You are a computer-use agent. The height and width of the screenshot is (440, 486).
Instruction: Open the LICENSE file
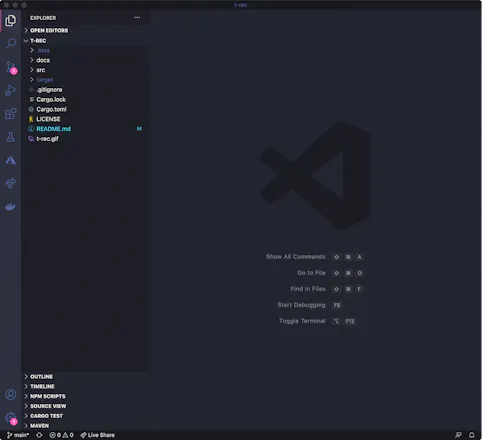tap(86, 119)
